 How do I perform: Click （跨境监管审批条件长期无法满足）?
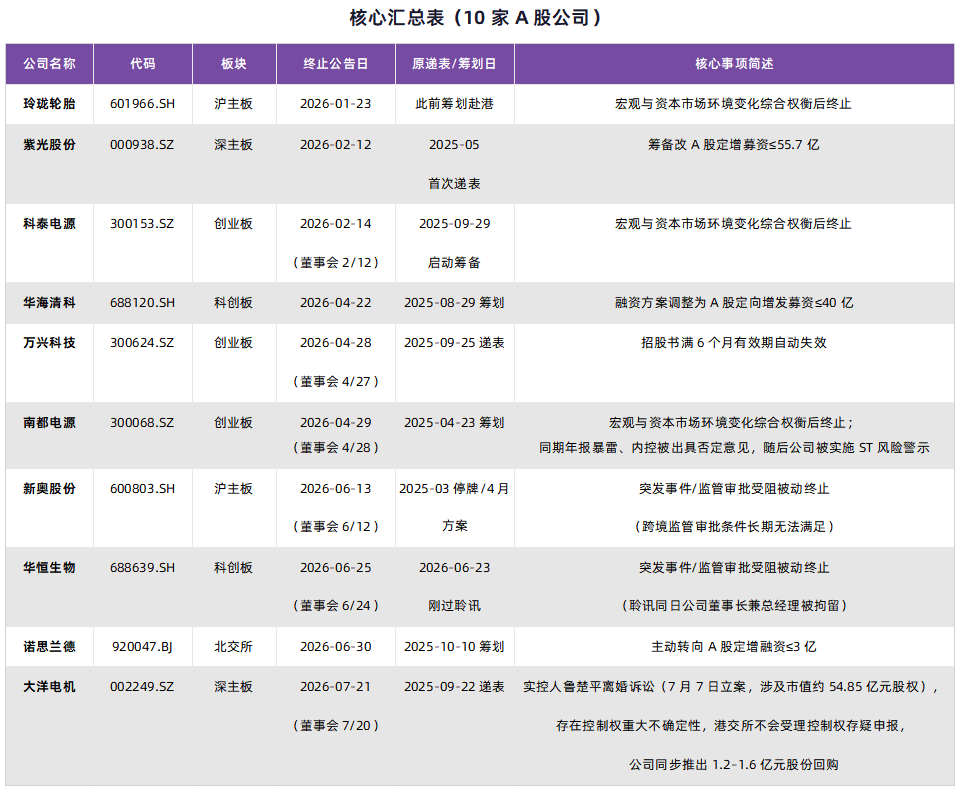[x=734, y=527]
